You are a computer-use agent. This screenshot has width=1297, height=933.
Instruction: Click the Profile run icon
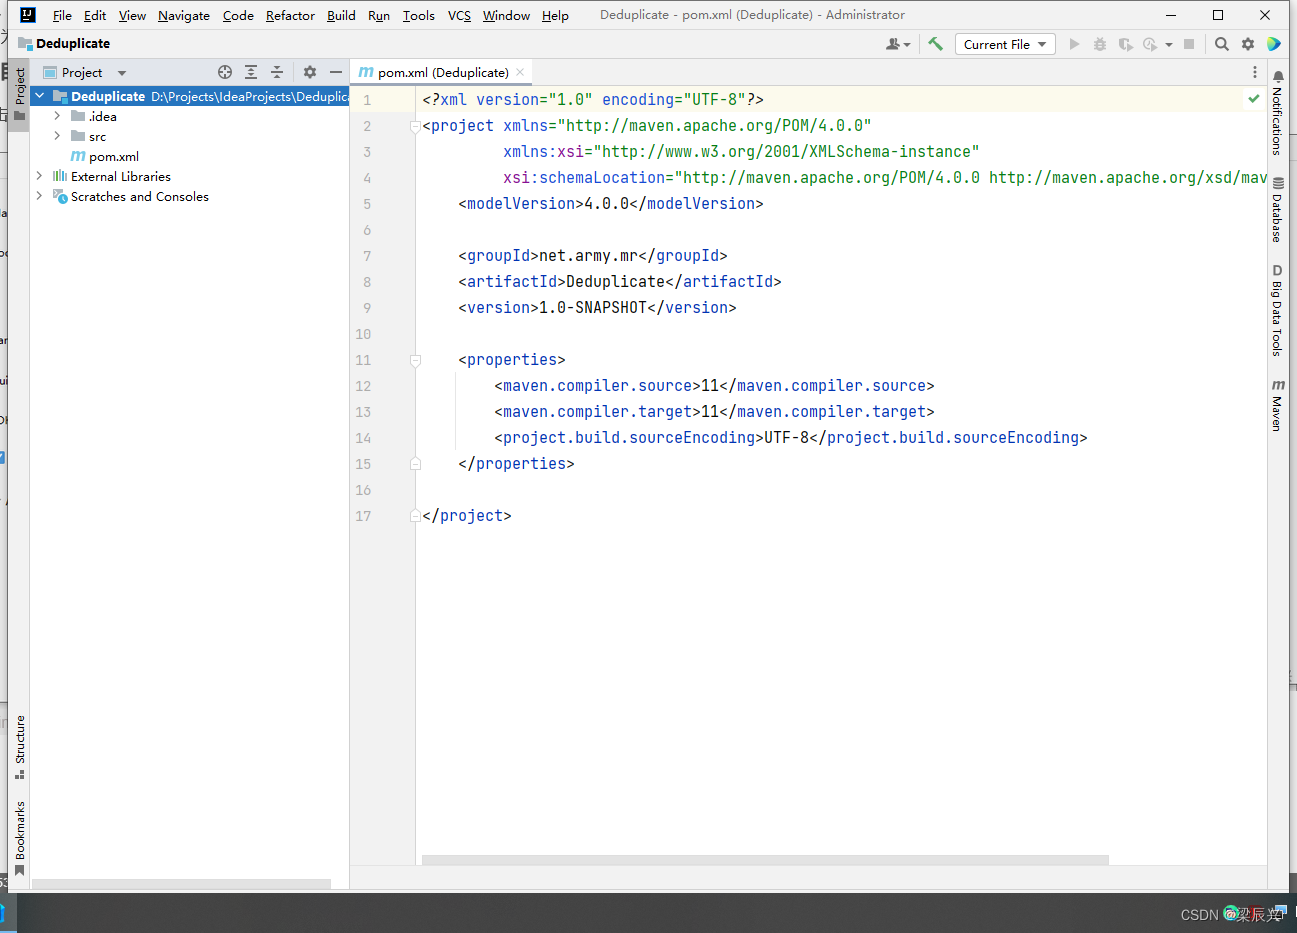pos(1151,44)
